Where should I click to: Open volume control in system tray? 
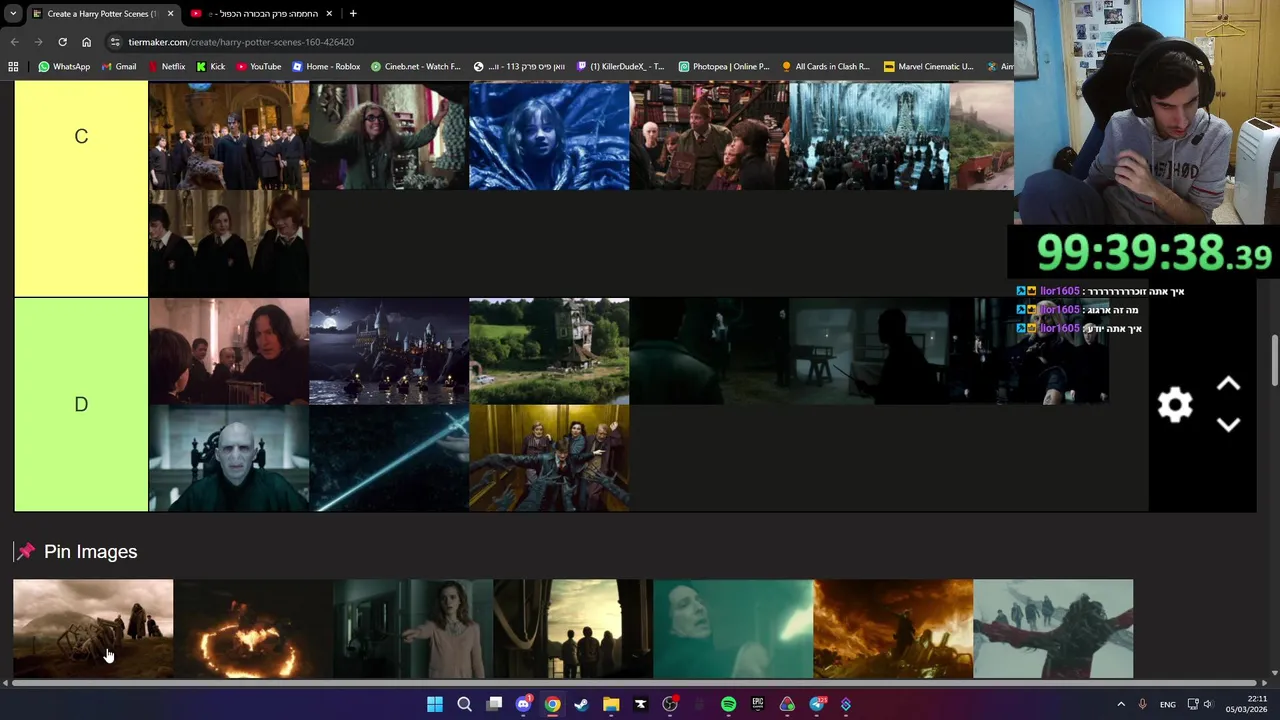pos(1208,704)
